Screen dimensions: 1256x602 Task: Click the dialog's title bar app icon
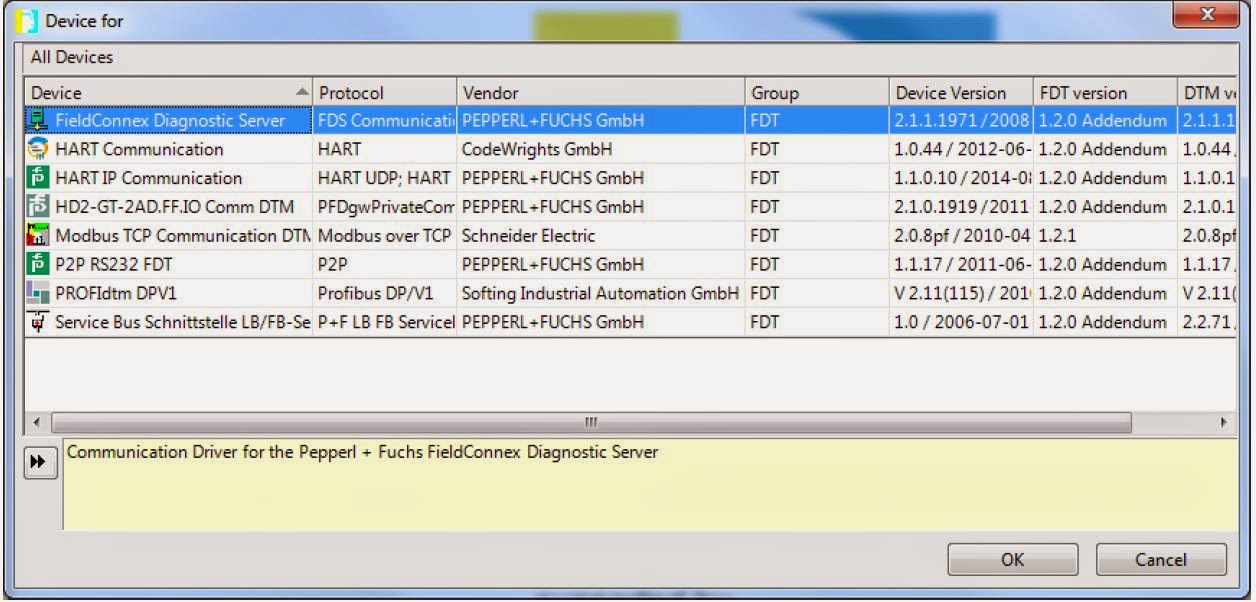[x=26, y=20]
